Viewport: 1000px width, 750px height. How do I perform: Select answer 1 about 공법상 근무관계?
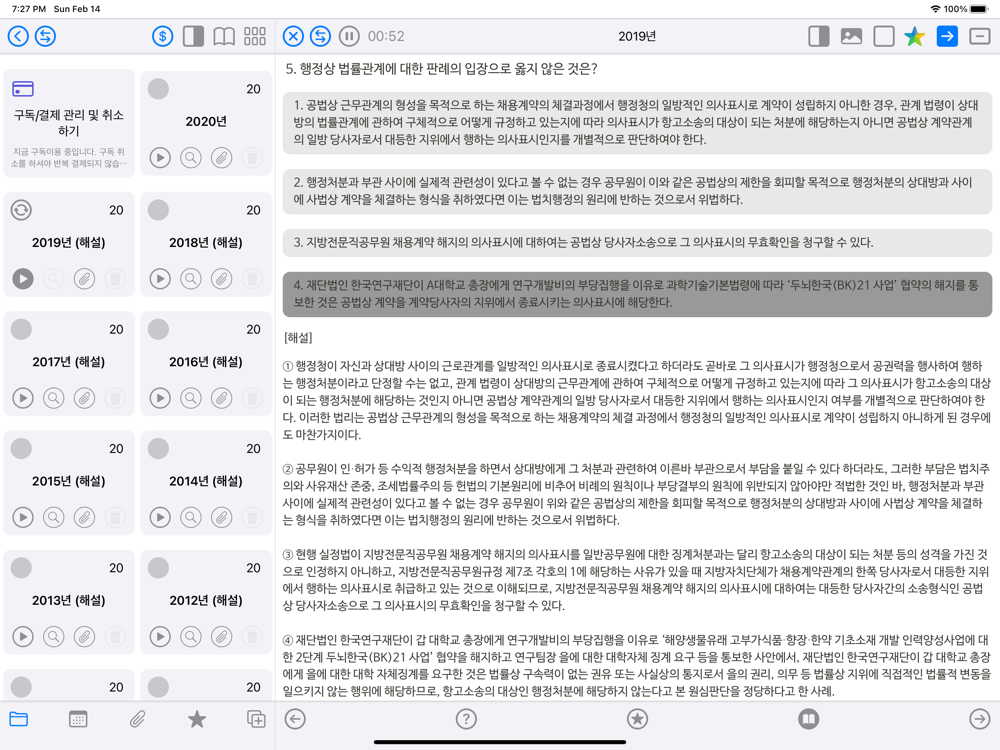(x=637, y=122)
